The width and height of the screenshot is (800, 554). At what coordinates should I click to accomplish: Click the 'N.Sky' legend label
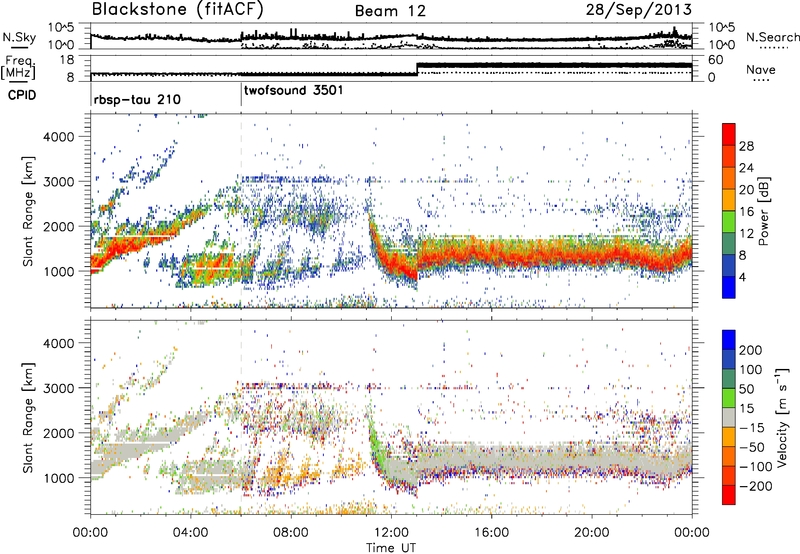point(19,37)
